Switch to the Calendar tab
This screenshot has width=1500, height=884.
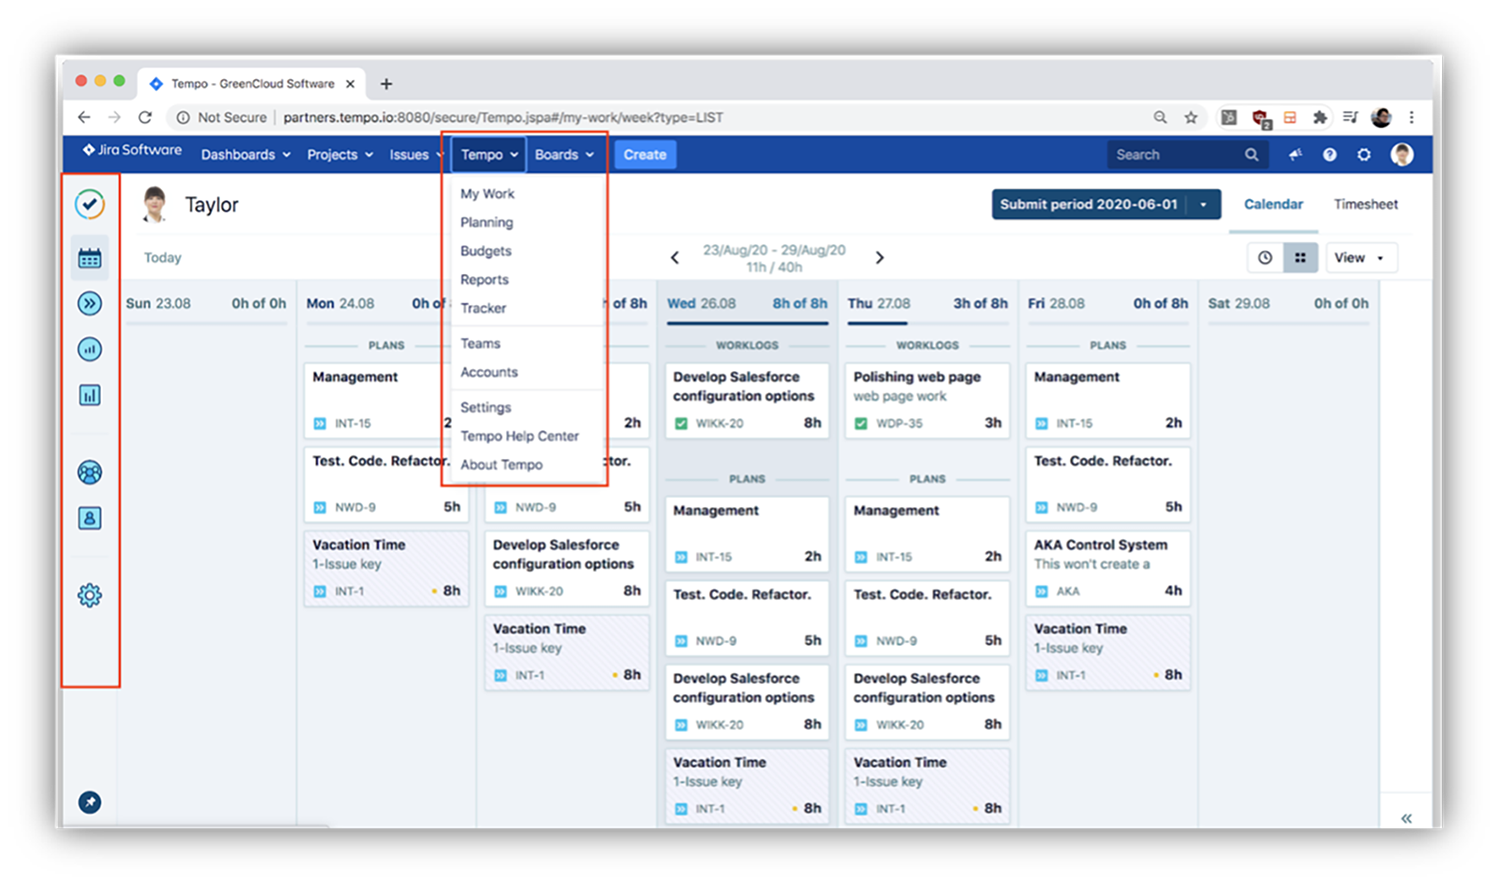(1273, 204)
